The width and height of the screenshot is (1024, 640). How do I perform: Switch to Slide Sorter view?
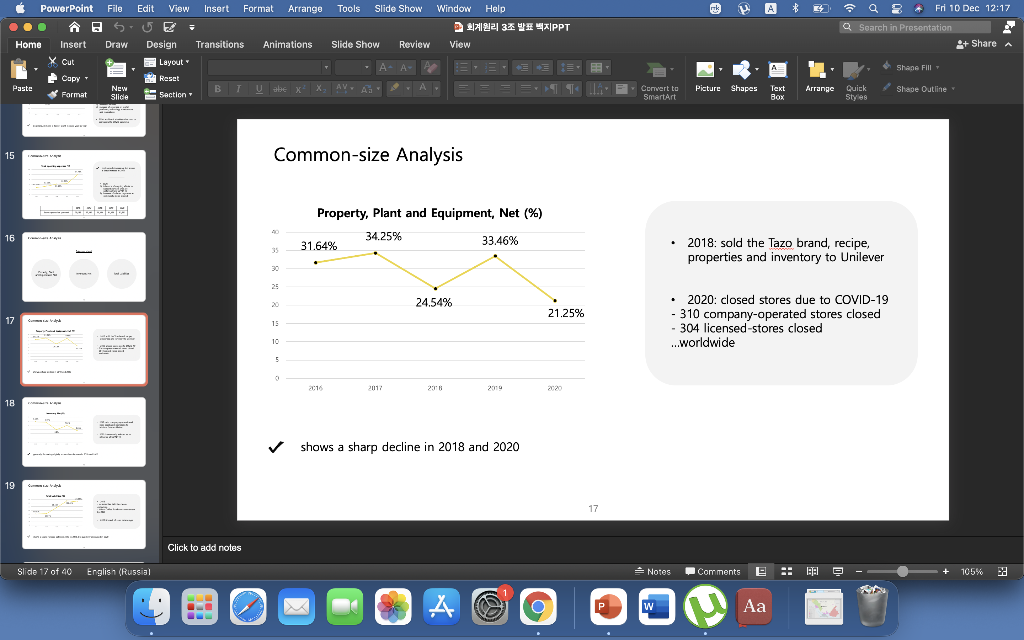pyautogui.click(x=786, y=571)
